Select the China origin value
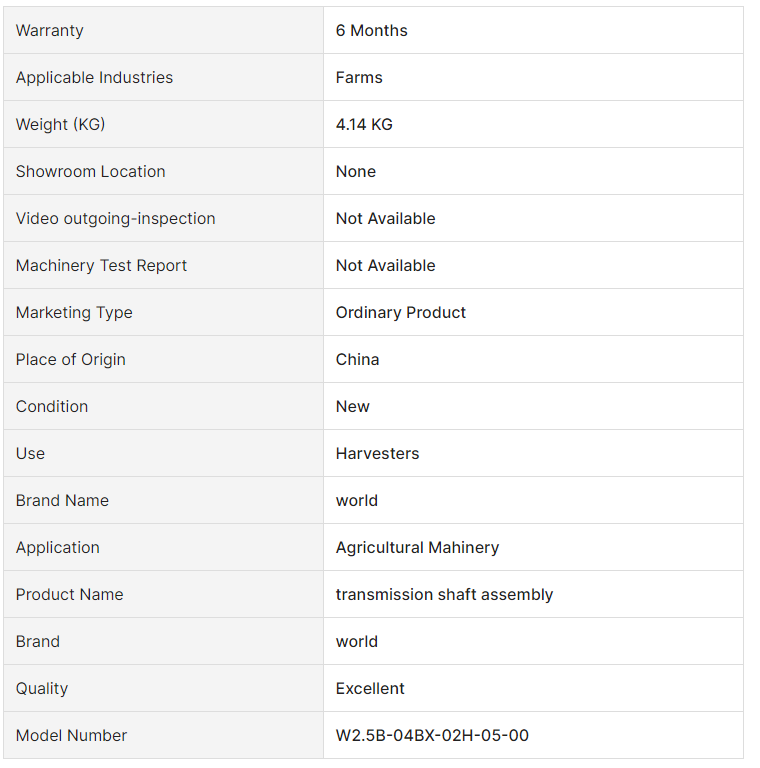 click(x=357, y=360)
